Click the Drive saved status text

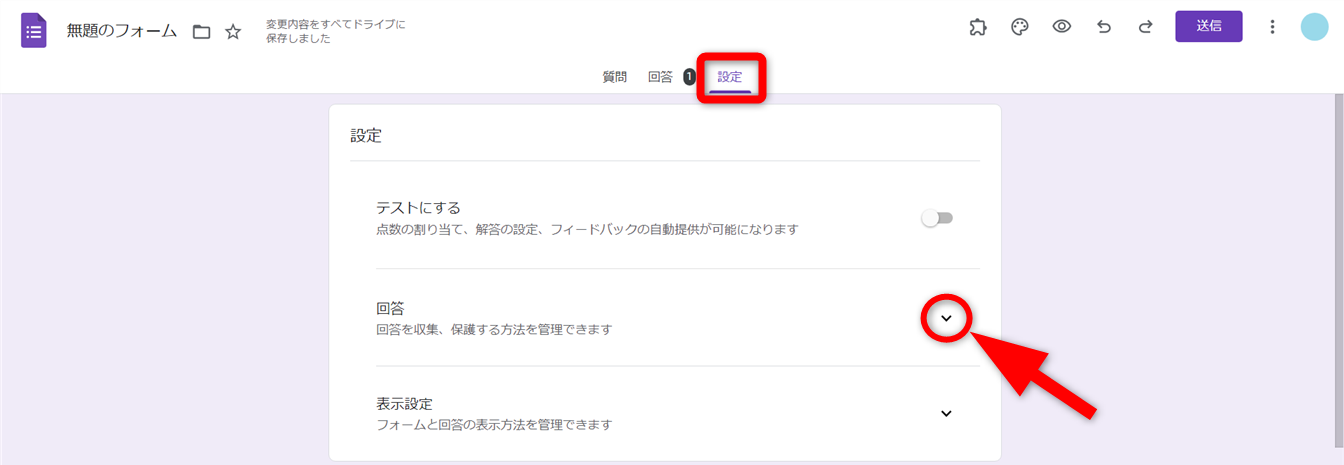pos(335,31)
